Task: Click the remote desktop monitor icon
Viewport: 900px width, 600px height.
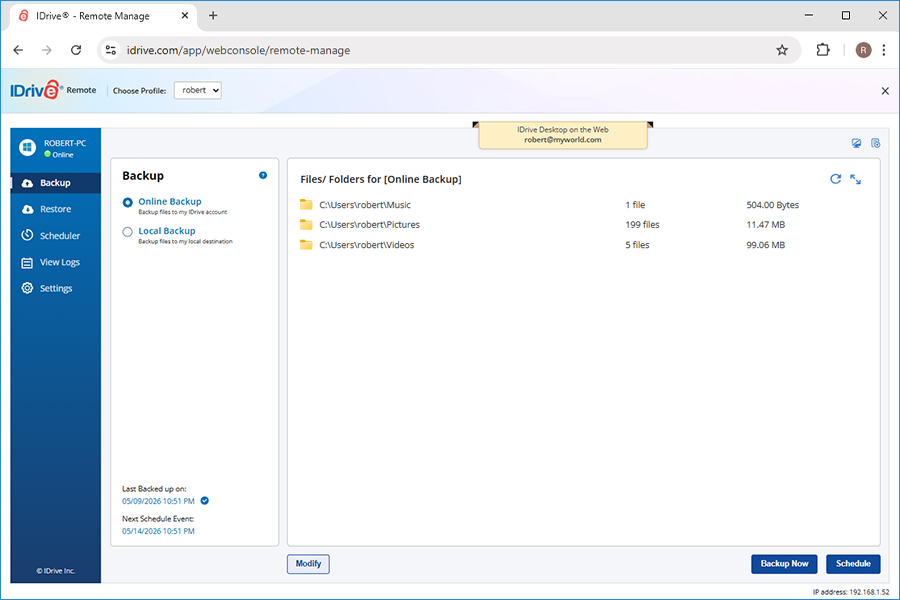Action: pos(856,144)
